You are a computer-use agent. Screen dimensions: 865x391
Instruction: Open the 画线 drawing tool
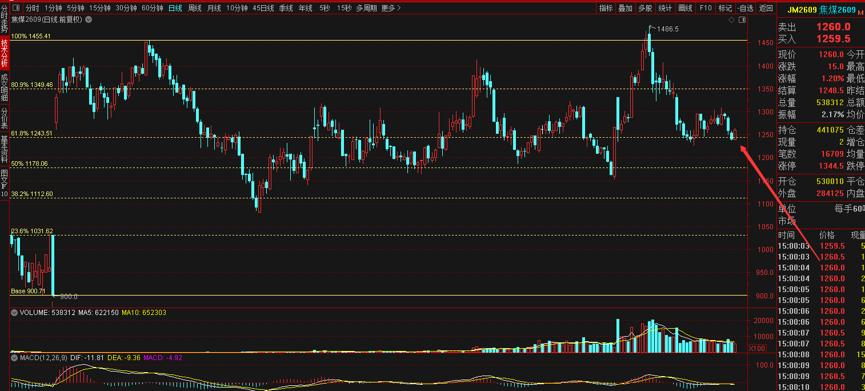point(685,8)
